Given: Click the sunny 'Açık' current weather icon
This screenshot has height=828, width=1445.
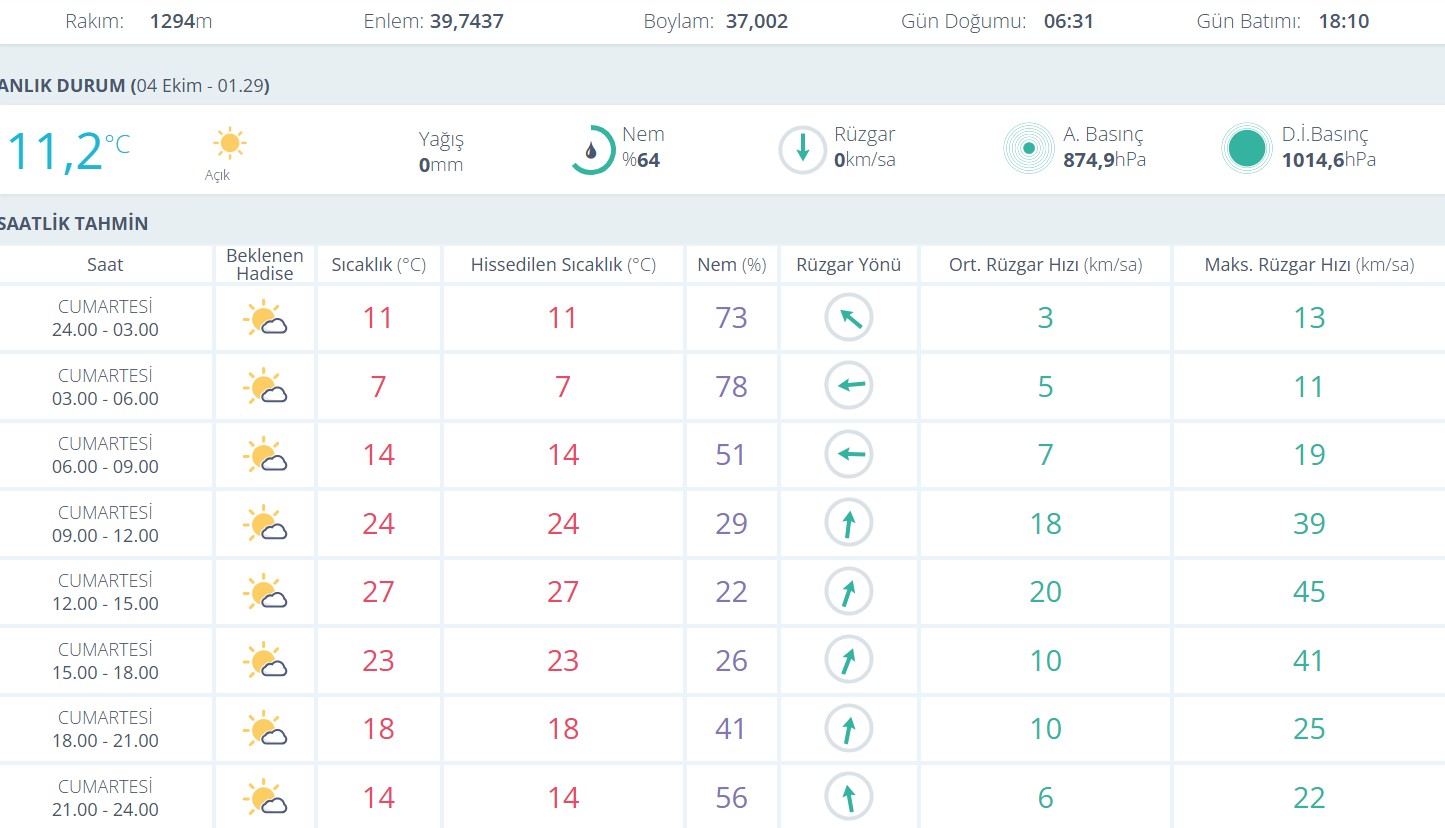Looking at the screenshot, I should click(x=229, y=144).
